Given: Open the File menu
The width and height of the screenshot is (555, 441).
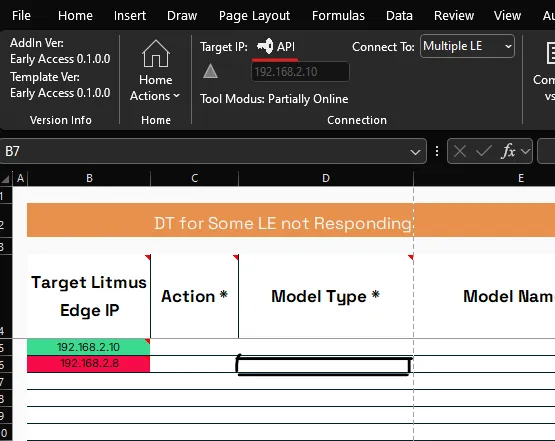Looking at the screenshot, I should click(x=21, y=16).
